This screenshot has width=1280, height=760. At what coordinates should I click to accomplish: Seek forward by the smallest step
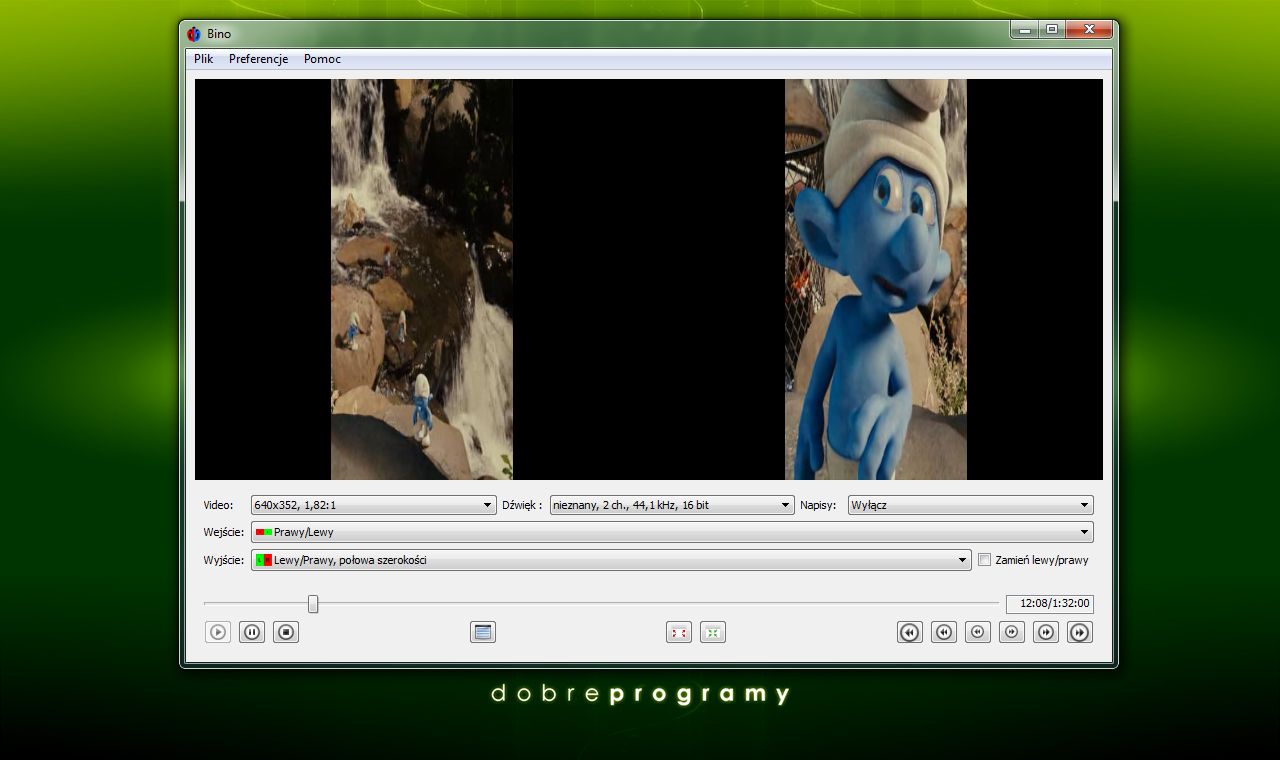point(1012,632)
